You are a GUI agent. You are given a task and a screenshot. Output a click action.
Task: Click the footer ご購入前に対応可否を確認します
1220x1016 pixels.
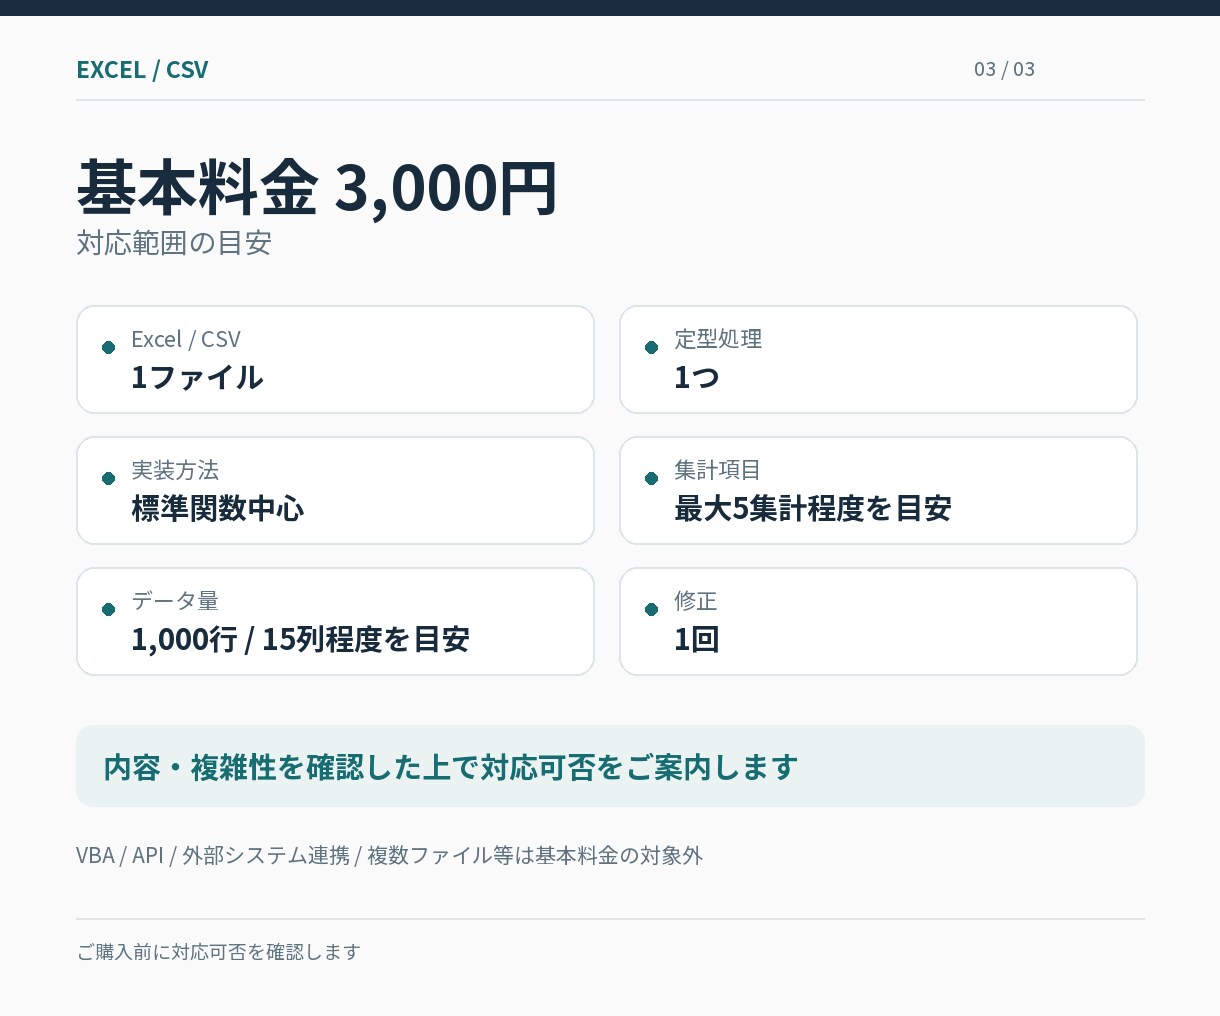(218, 952)
